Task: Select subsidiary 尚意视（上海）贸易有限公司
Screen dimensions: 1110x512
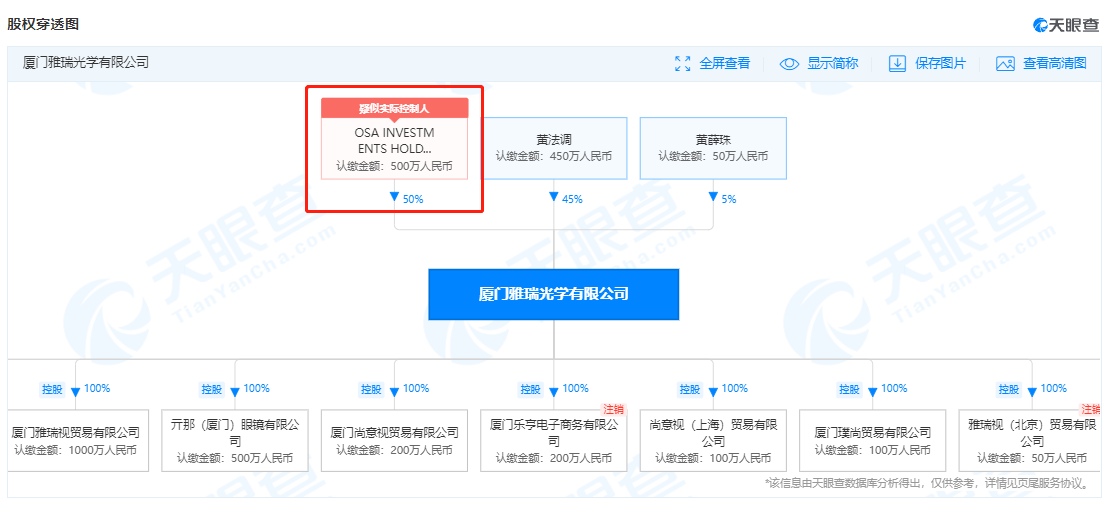Action: click(x=712, y=440)
